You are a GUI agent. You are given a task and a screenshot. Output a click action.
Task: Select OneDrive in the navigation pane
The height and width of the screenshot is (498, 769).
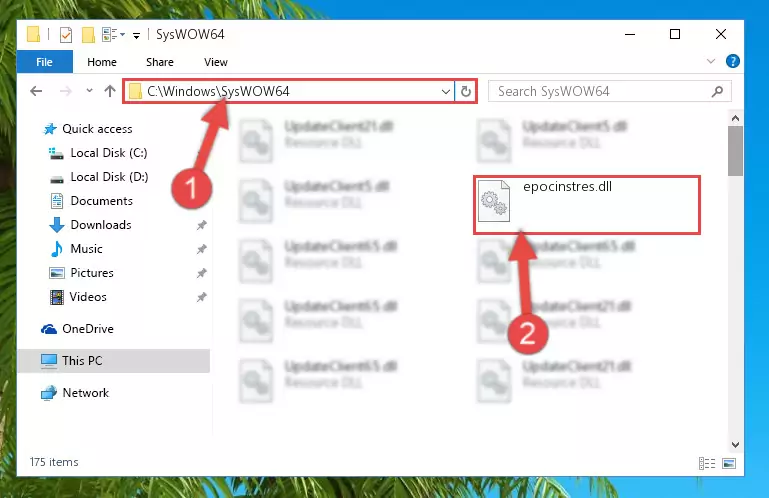click(x=88, y=329)
